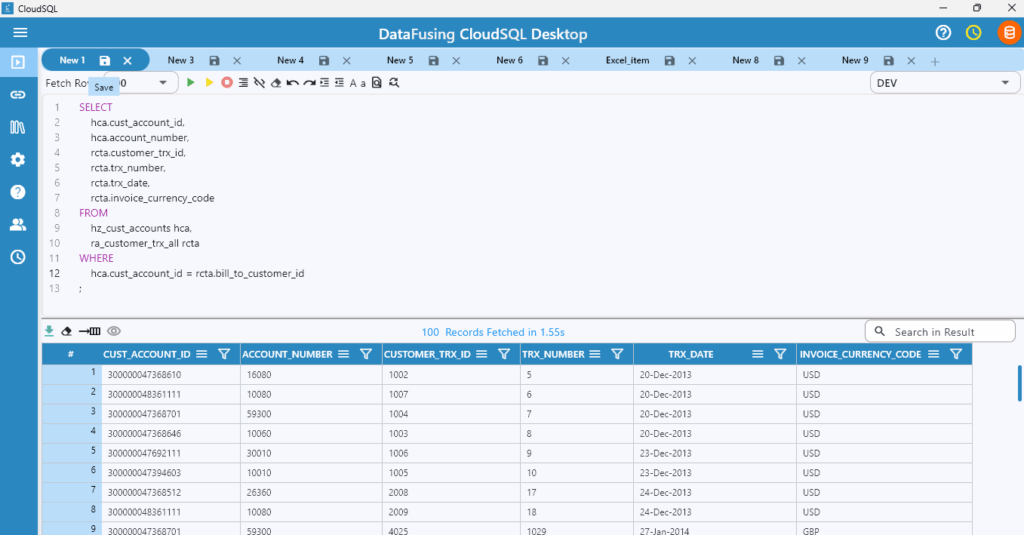
Task: Open the settings gear in the sidebar
Action: click(18, 159)
